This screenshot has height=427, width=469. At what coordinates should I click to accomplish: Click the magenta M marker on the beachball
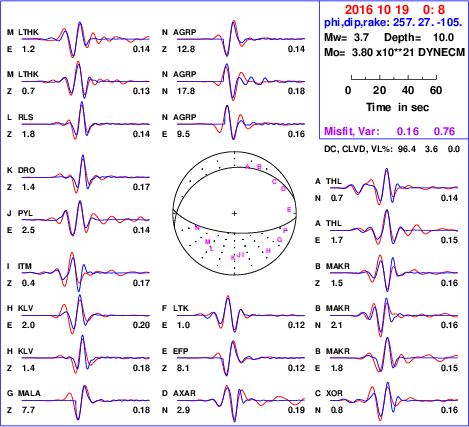207,242
